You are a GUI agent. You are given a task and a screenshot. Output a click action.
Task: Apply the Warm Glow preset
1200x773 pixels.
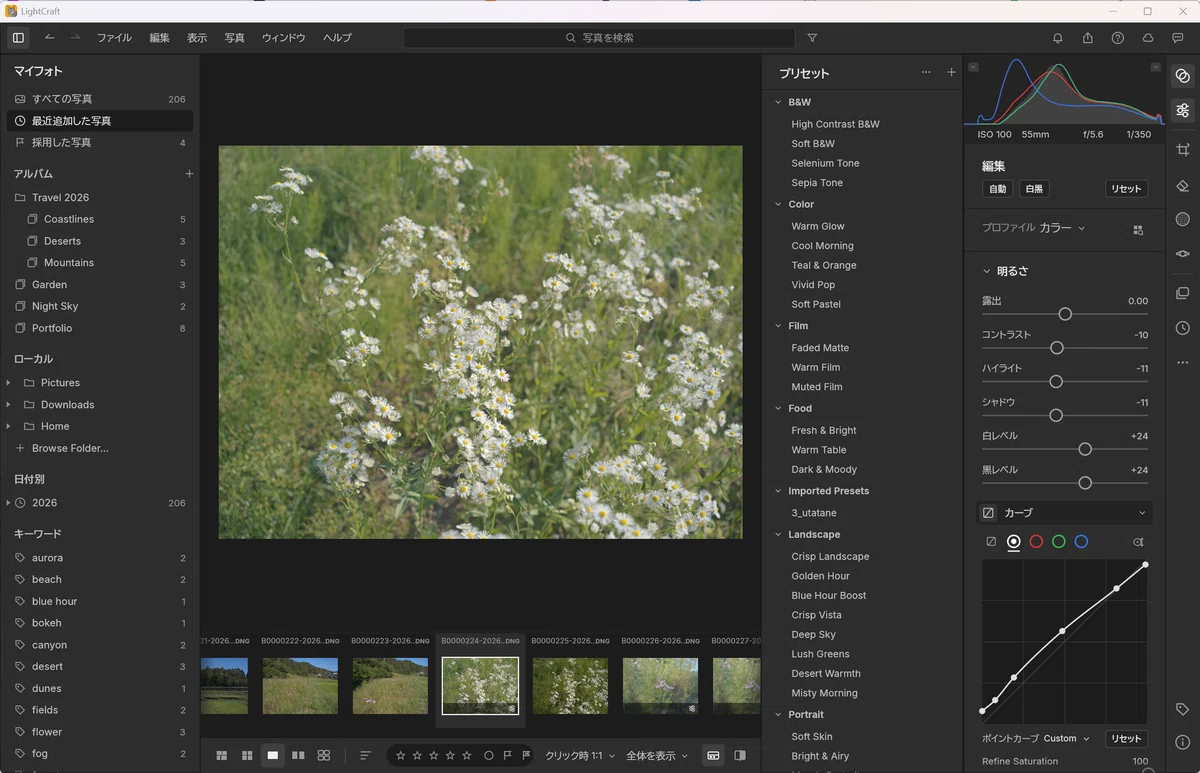(x=818, y=226)
